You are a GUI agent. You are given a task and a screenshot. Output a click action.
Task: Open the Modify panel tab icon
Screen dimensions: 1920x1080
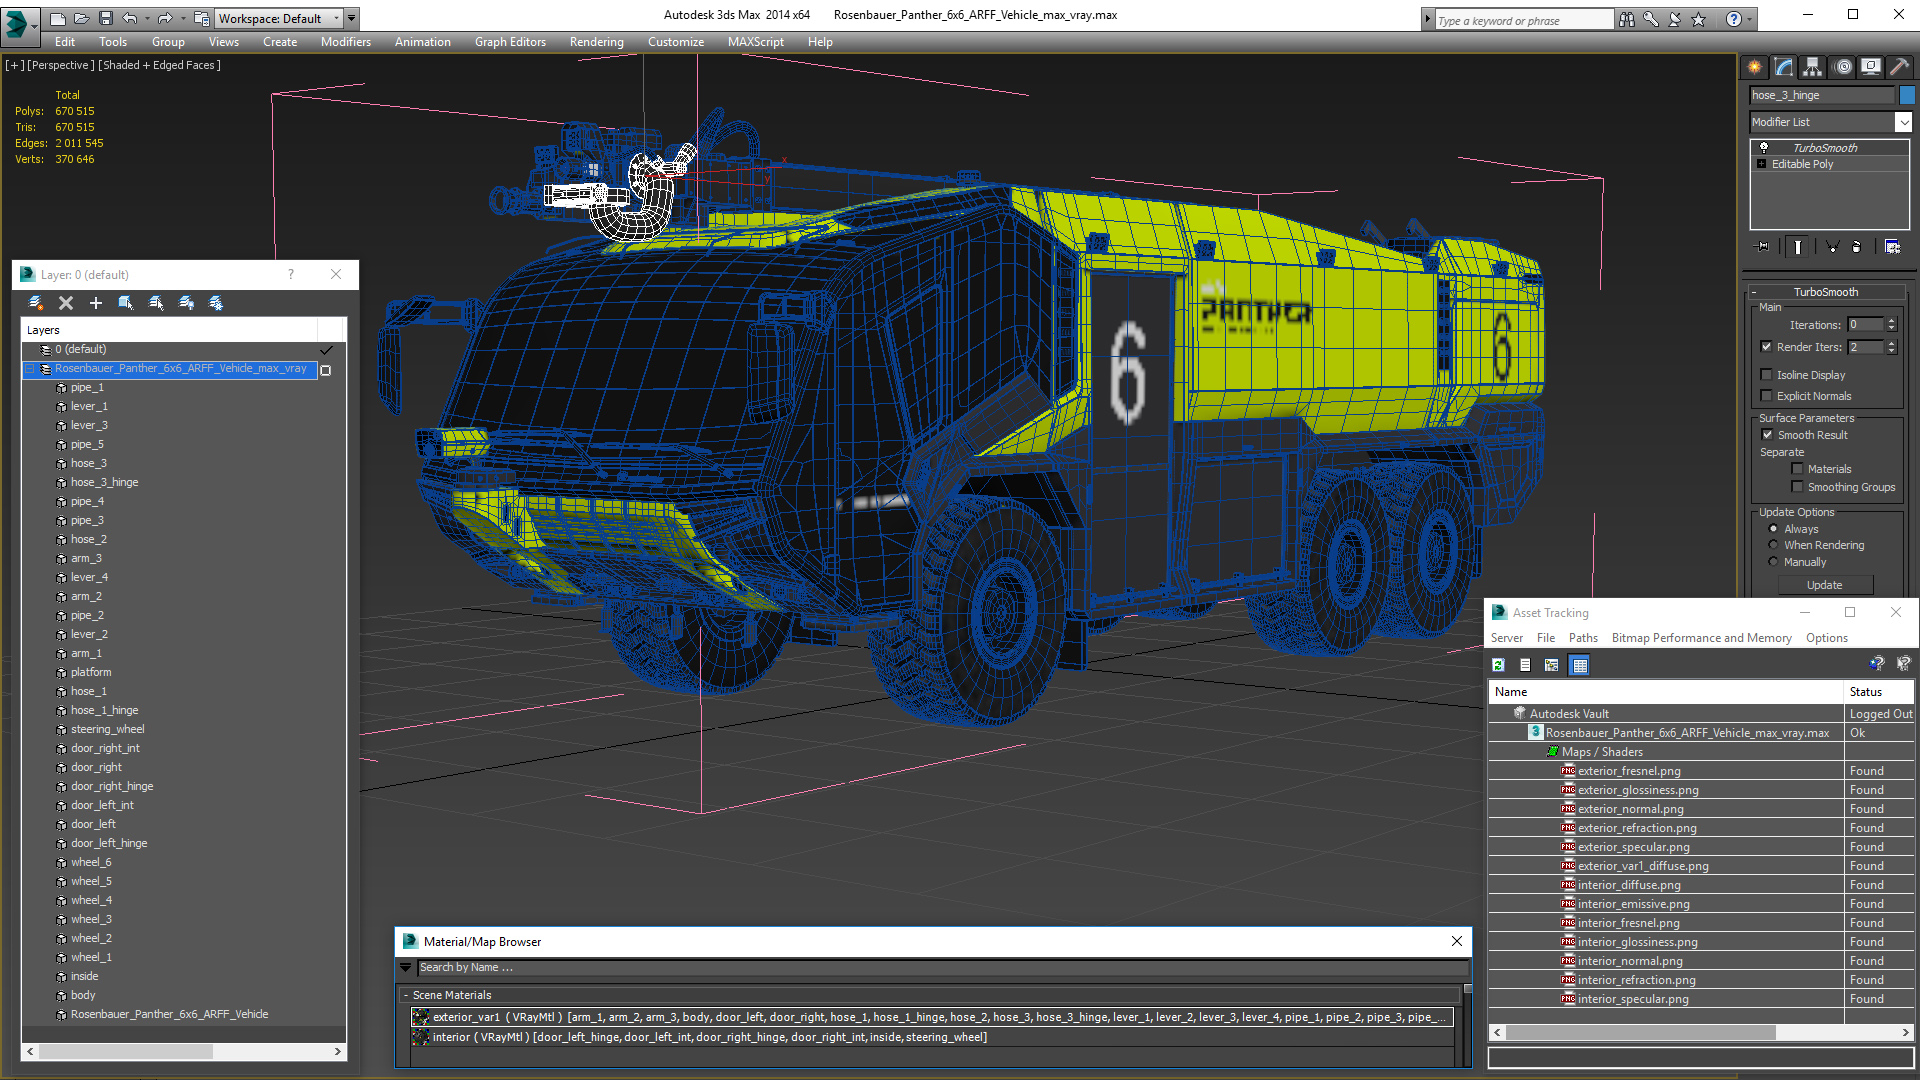(x=1784, y=67)
